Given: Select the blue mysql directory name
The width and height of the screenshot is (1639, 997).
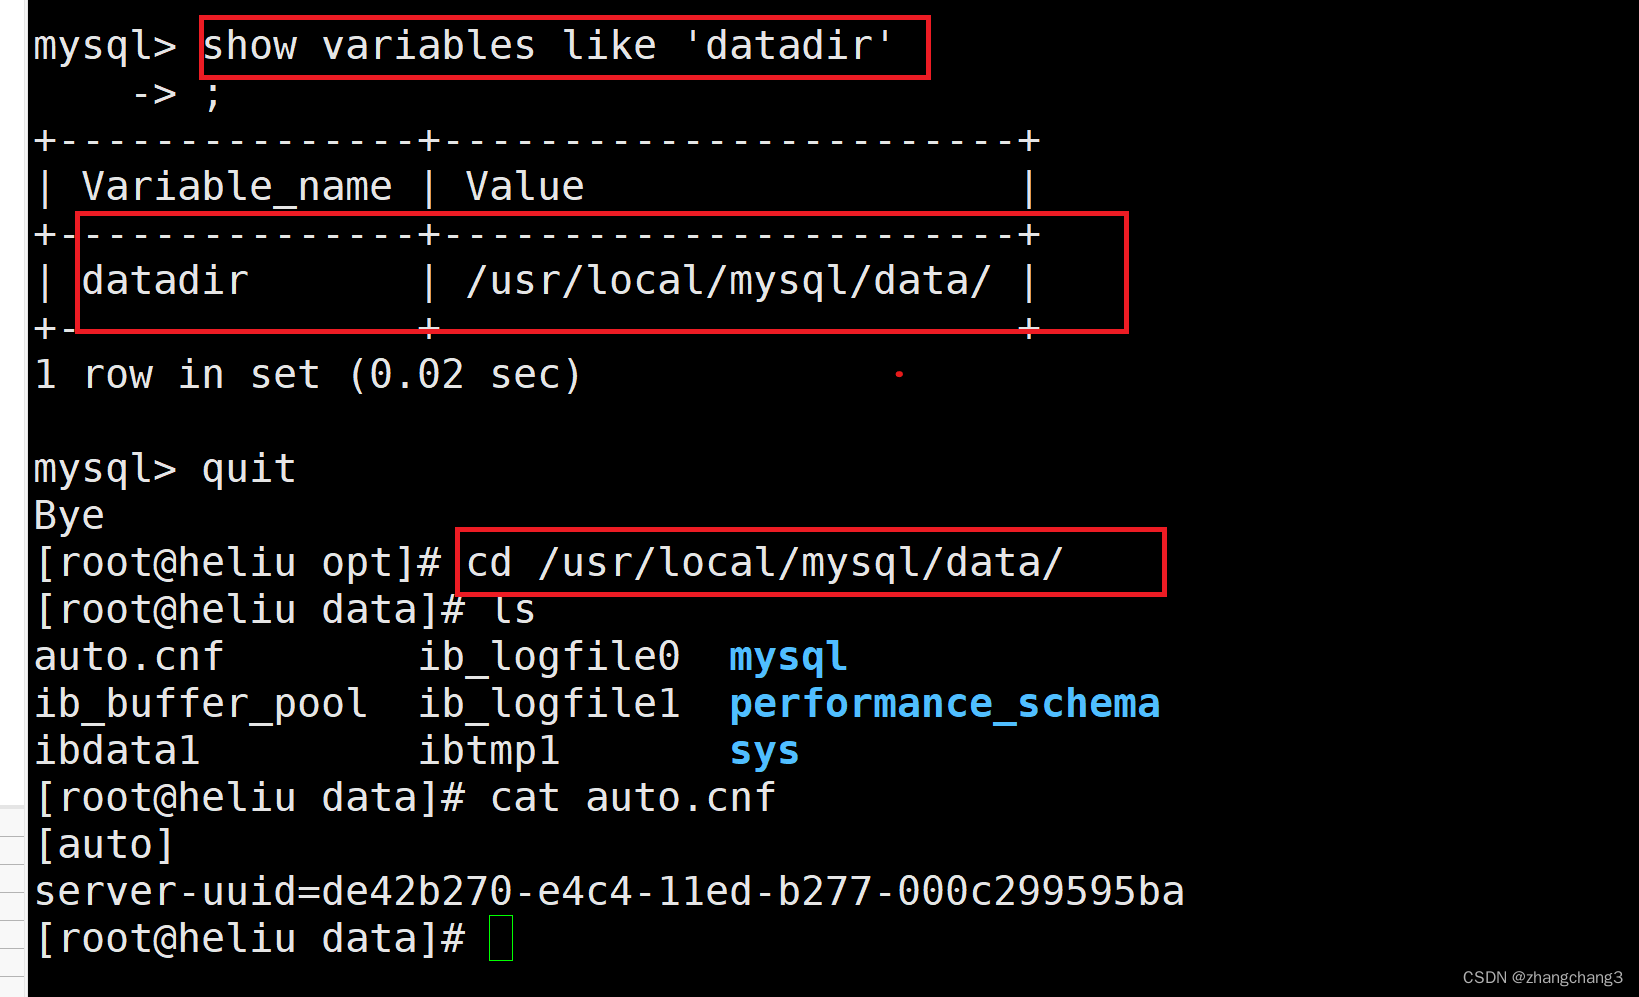Looking at the screenshot, I should (788, 658).
